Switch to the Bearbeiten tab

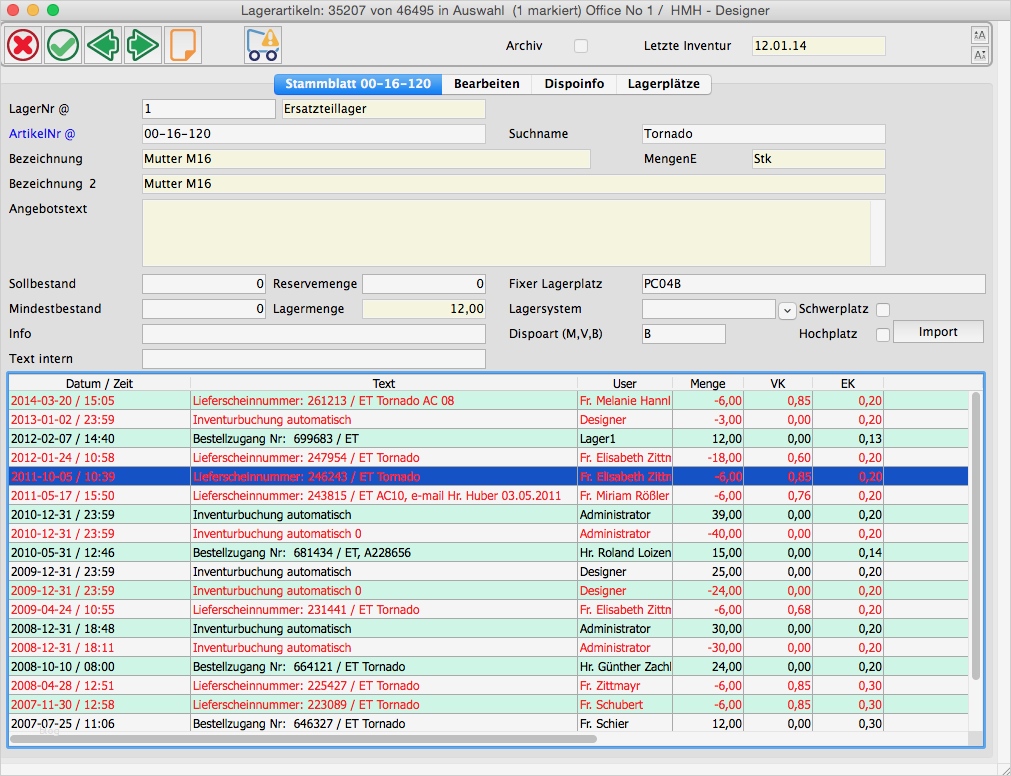point(487,84)
